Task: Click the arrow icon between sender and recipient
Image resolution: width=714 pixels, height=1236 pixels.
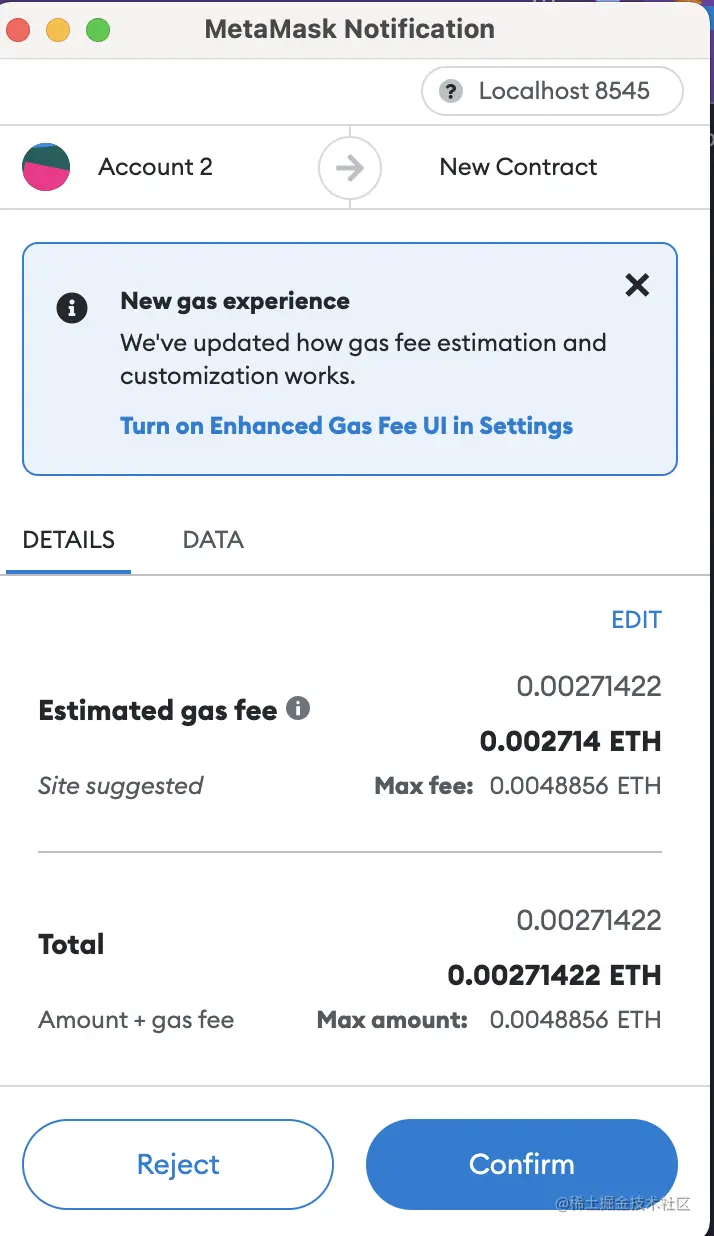Action: (x=349, y=167)
